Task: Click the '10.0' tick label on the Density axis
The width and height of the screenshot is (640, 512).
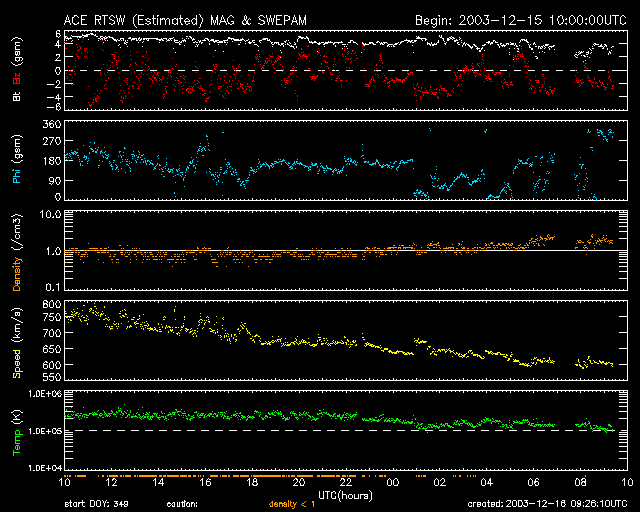Action: tap(51, 214)
